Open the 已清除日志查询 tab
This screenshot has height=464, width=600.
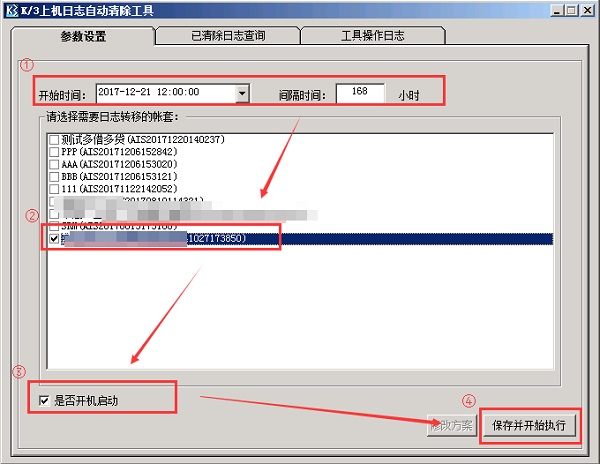pyautogui.click(x=228, y=36)
